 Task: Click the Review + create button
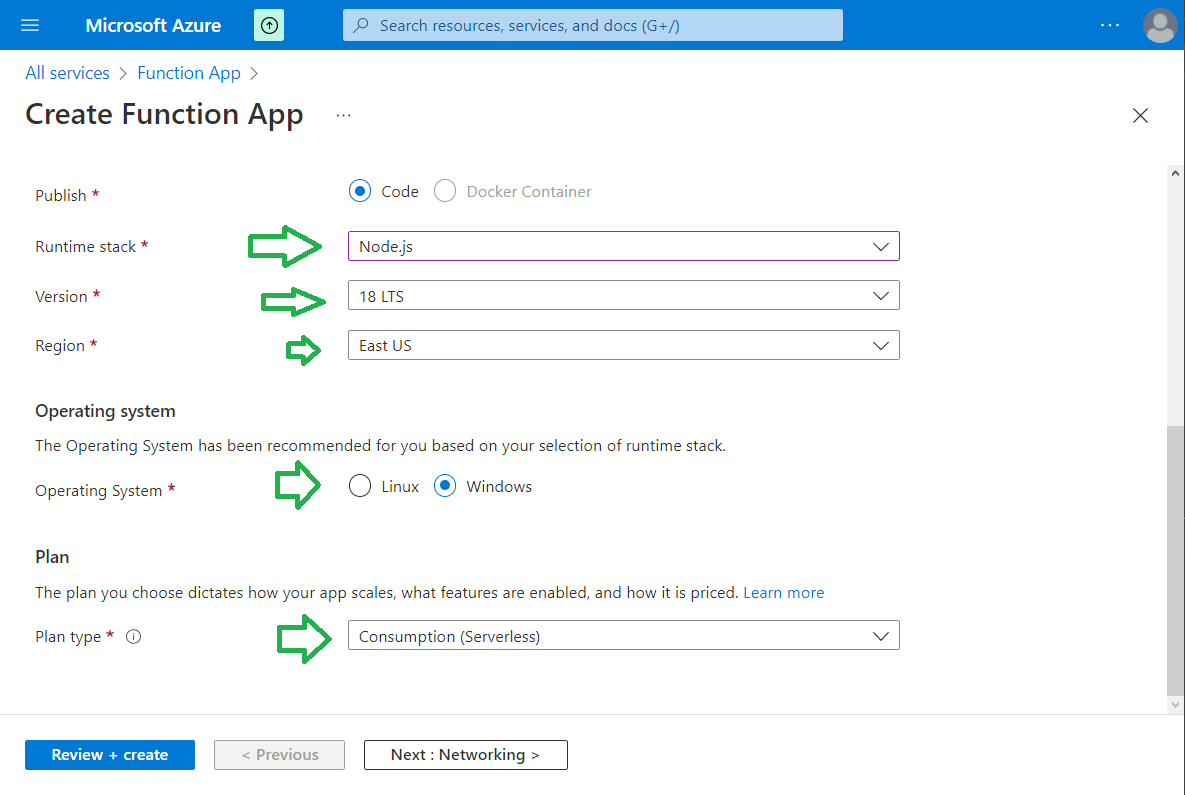(x=110, y=755)
